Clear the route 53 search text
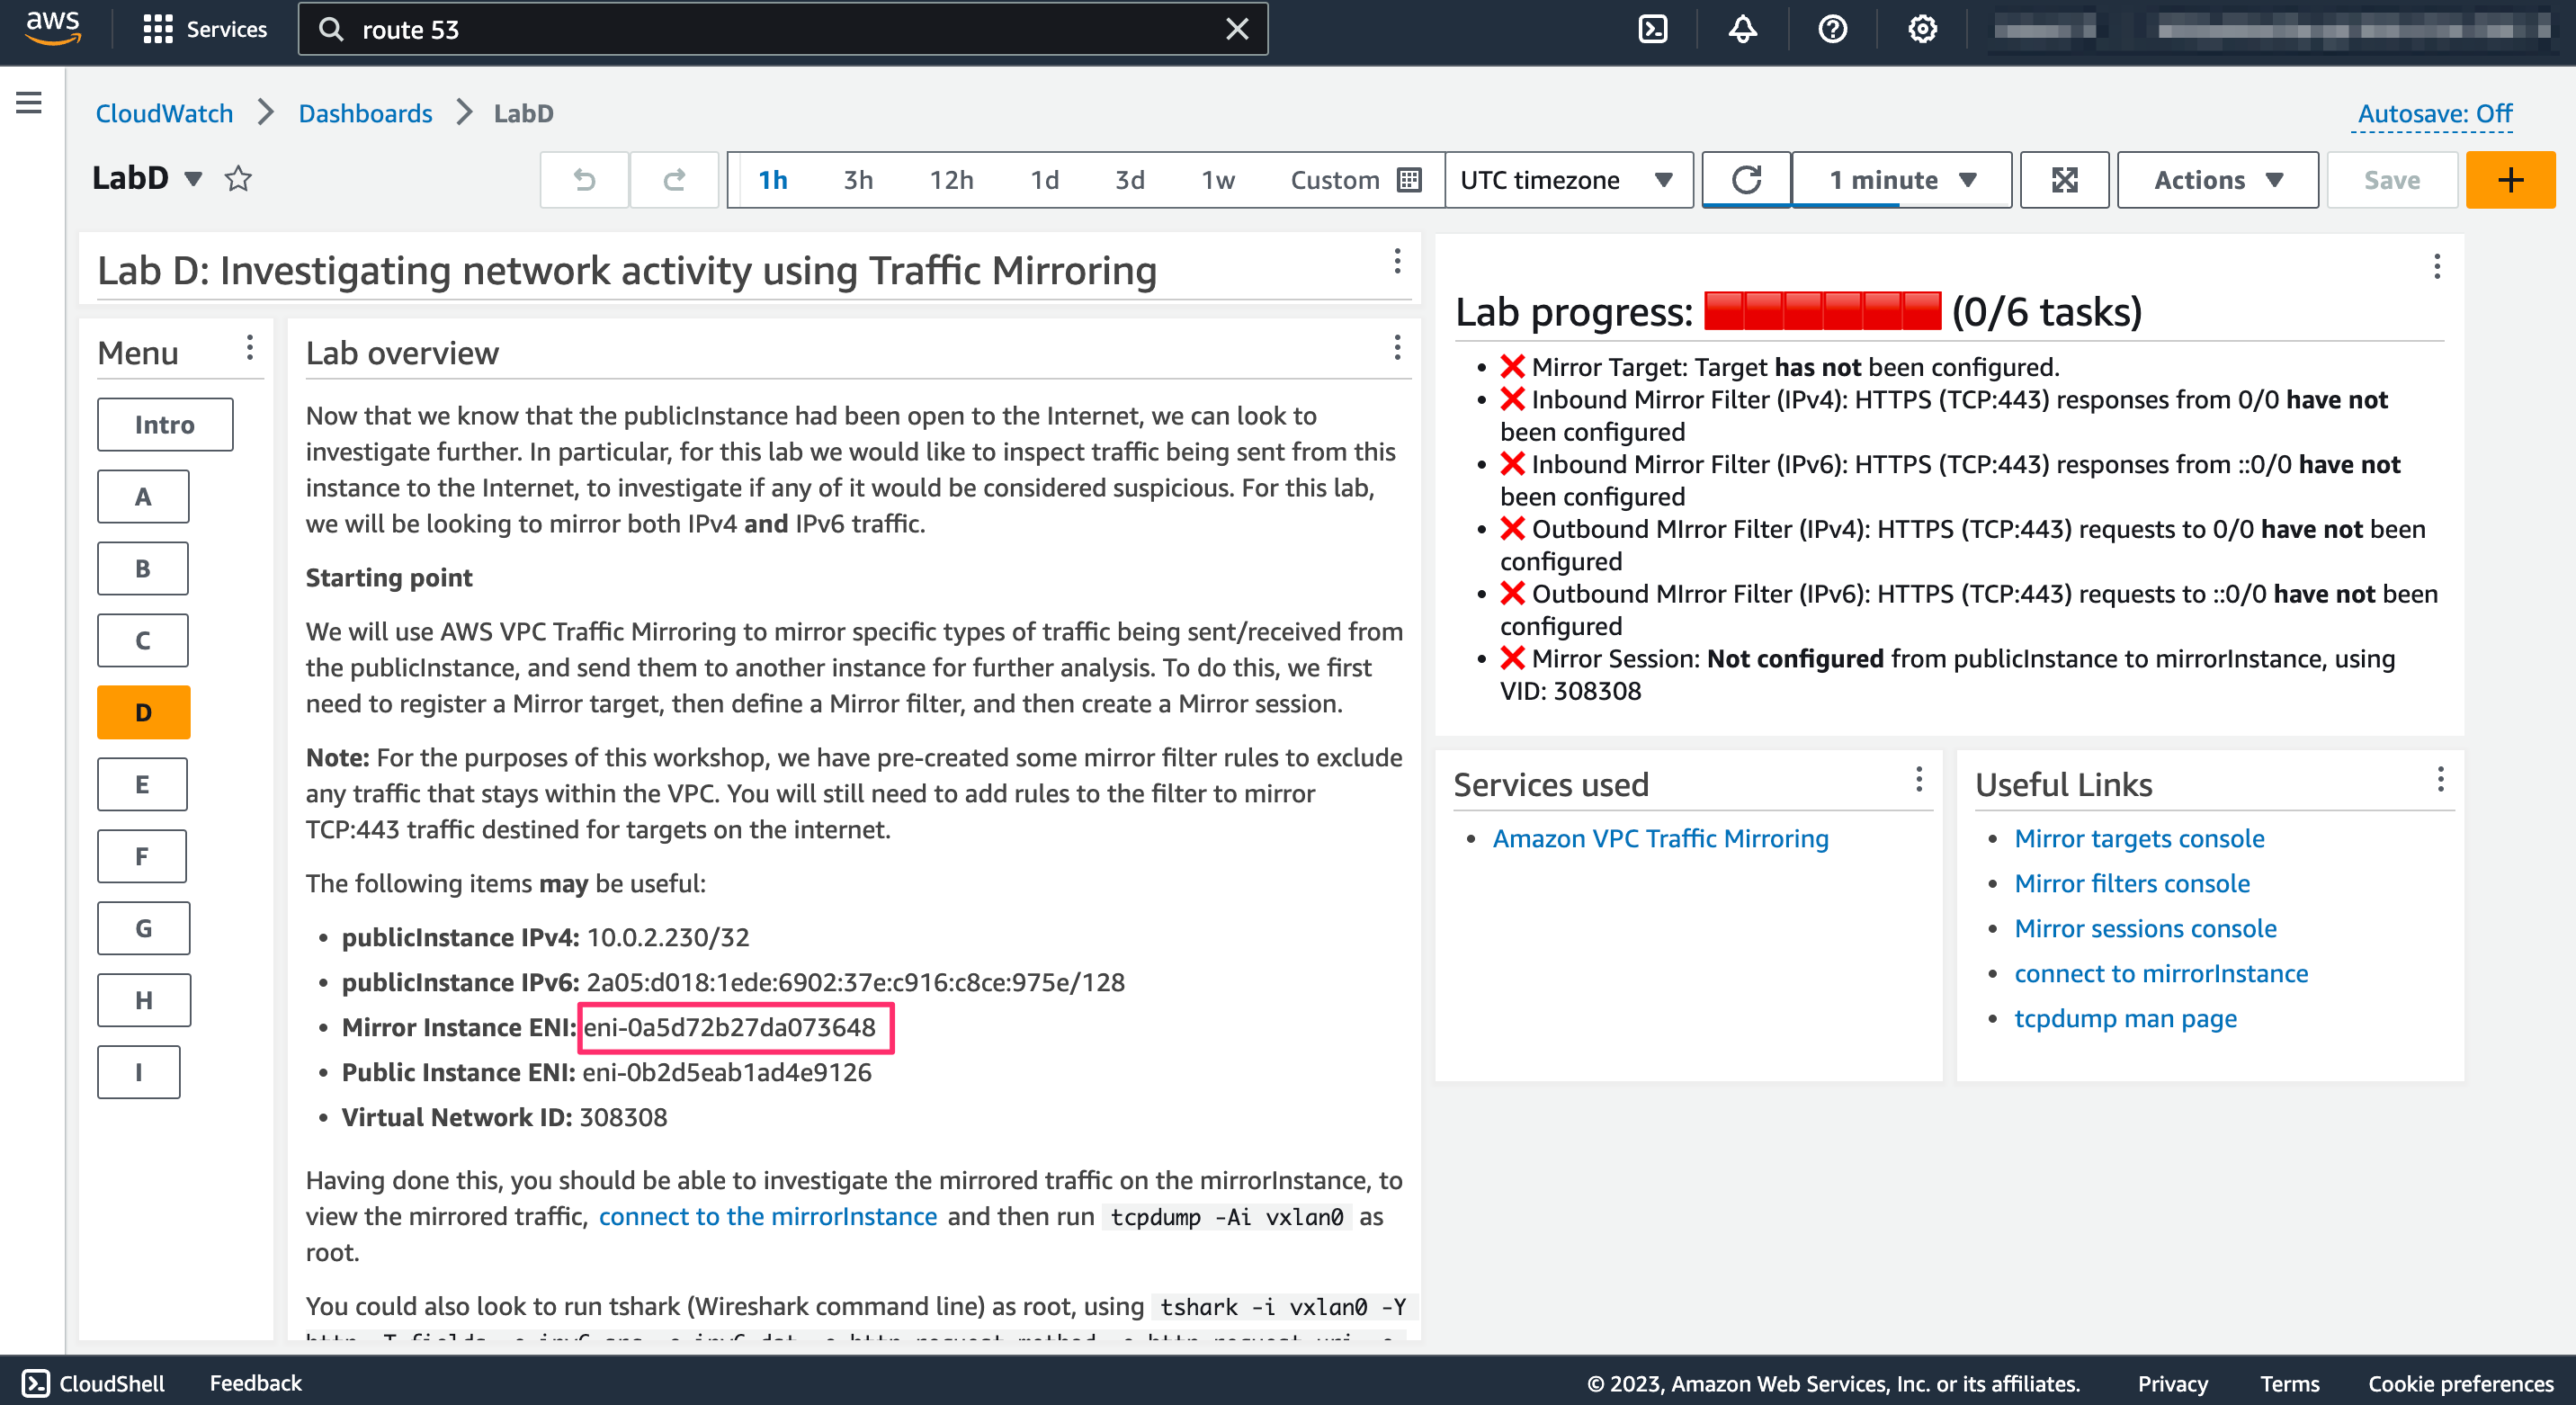 1237,29
